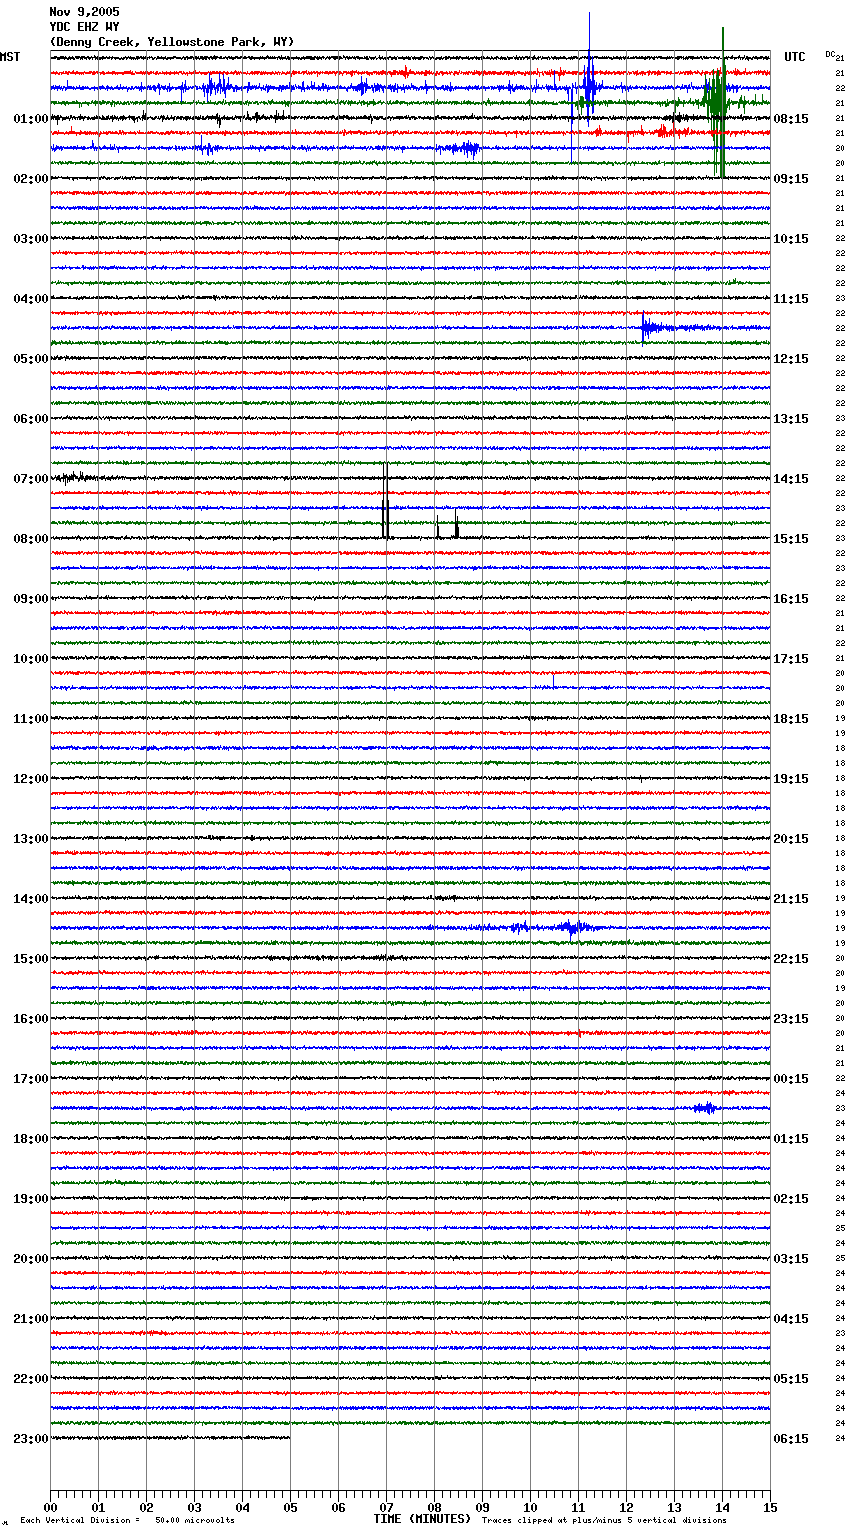Select the "16:00" MST hour label
Screen dimensions: 850x1534
click(31, 1019)
